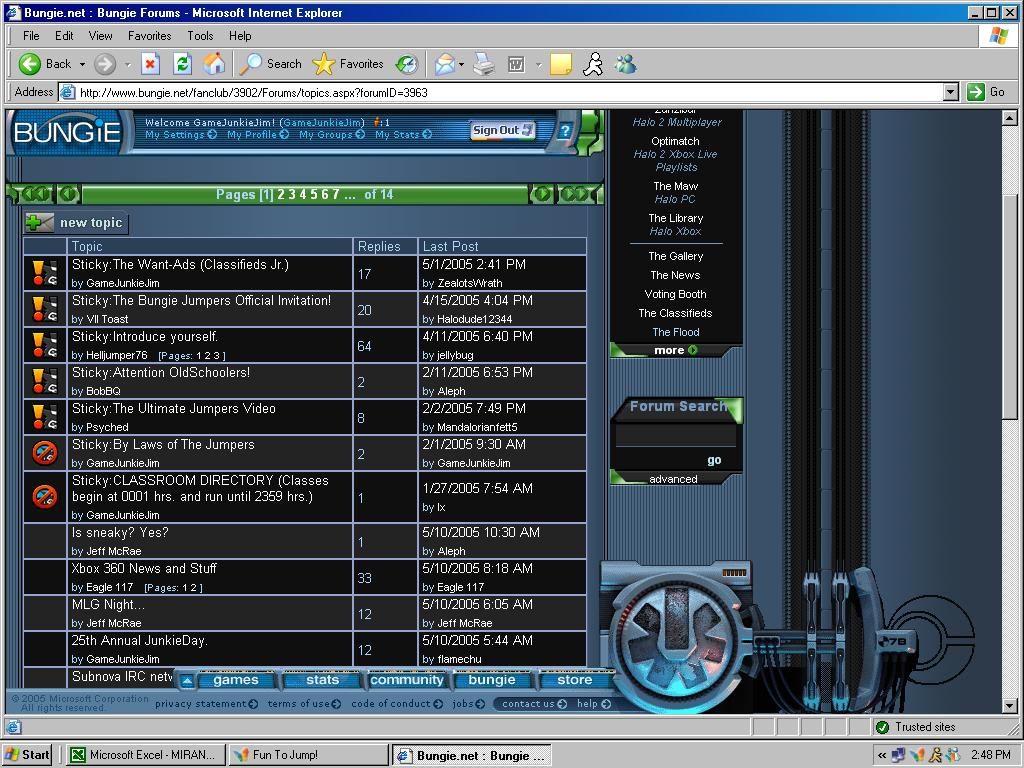Click the Favorites star icon
The image size is (1024, 768).
pos(323,64)
